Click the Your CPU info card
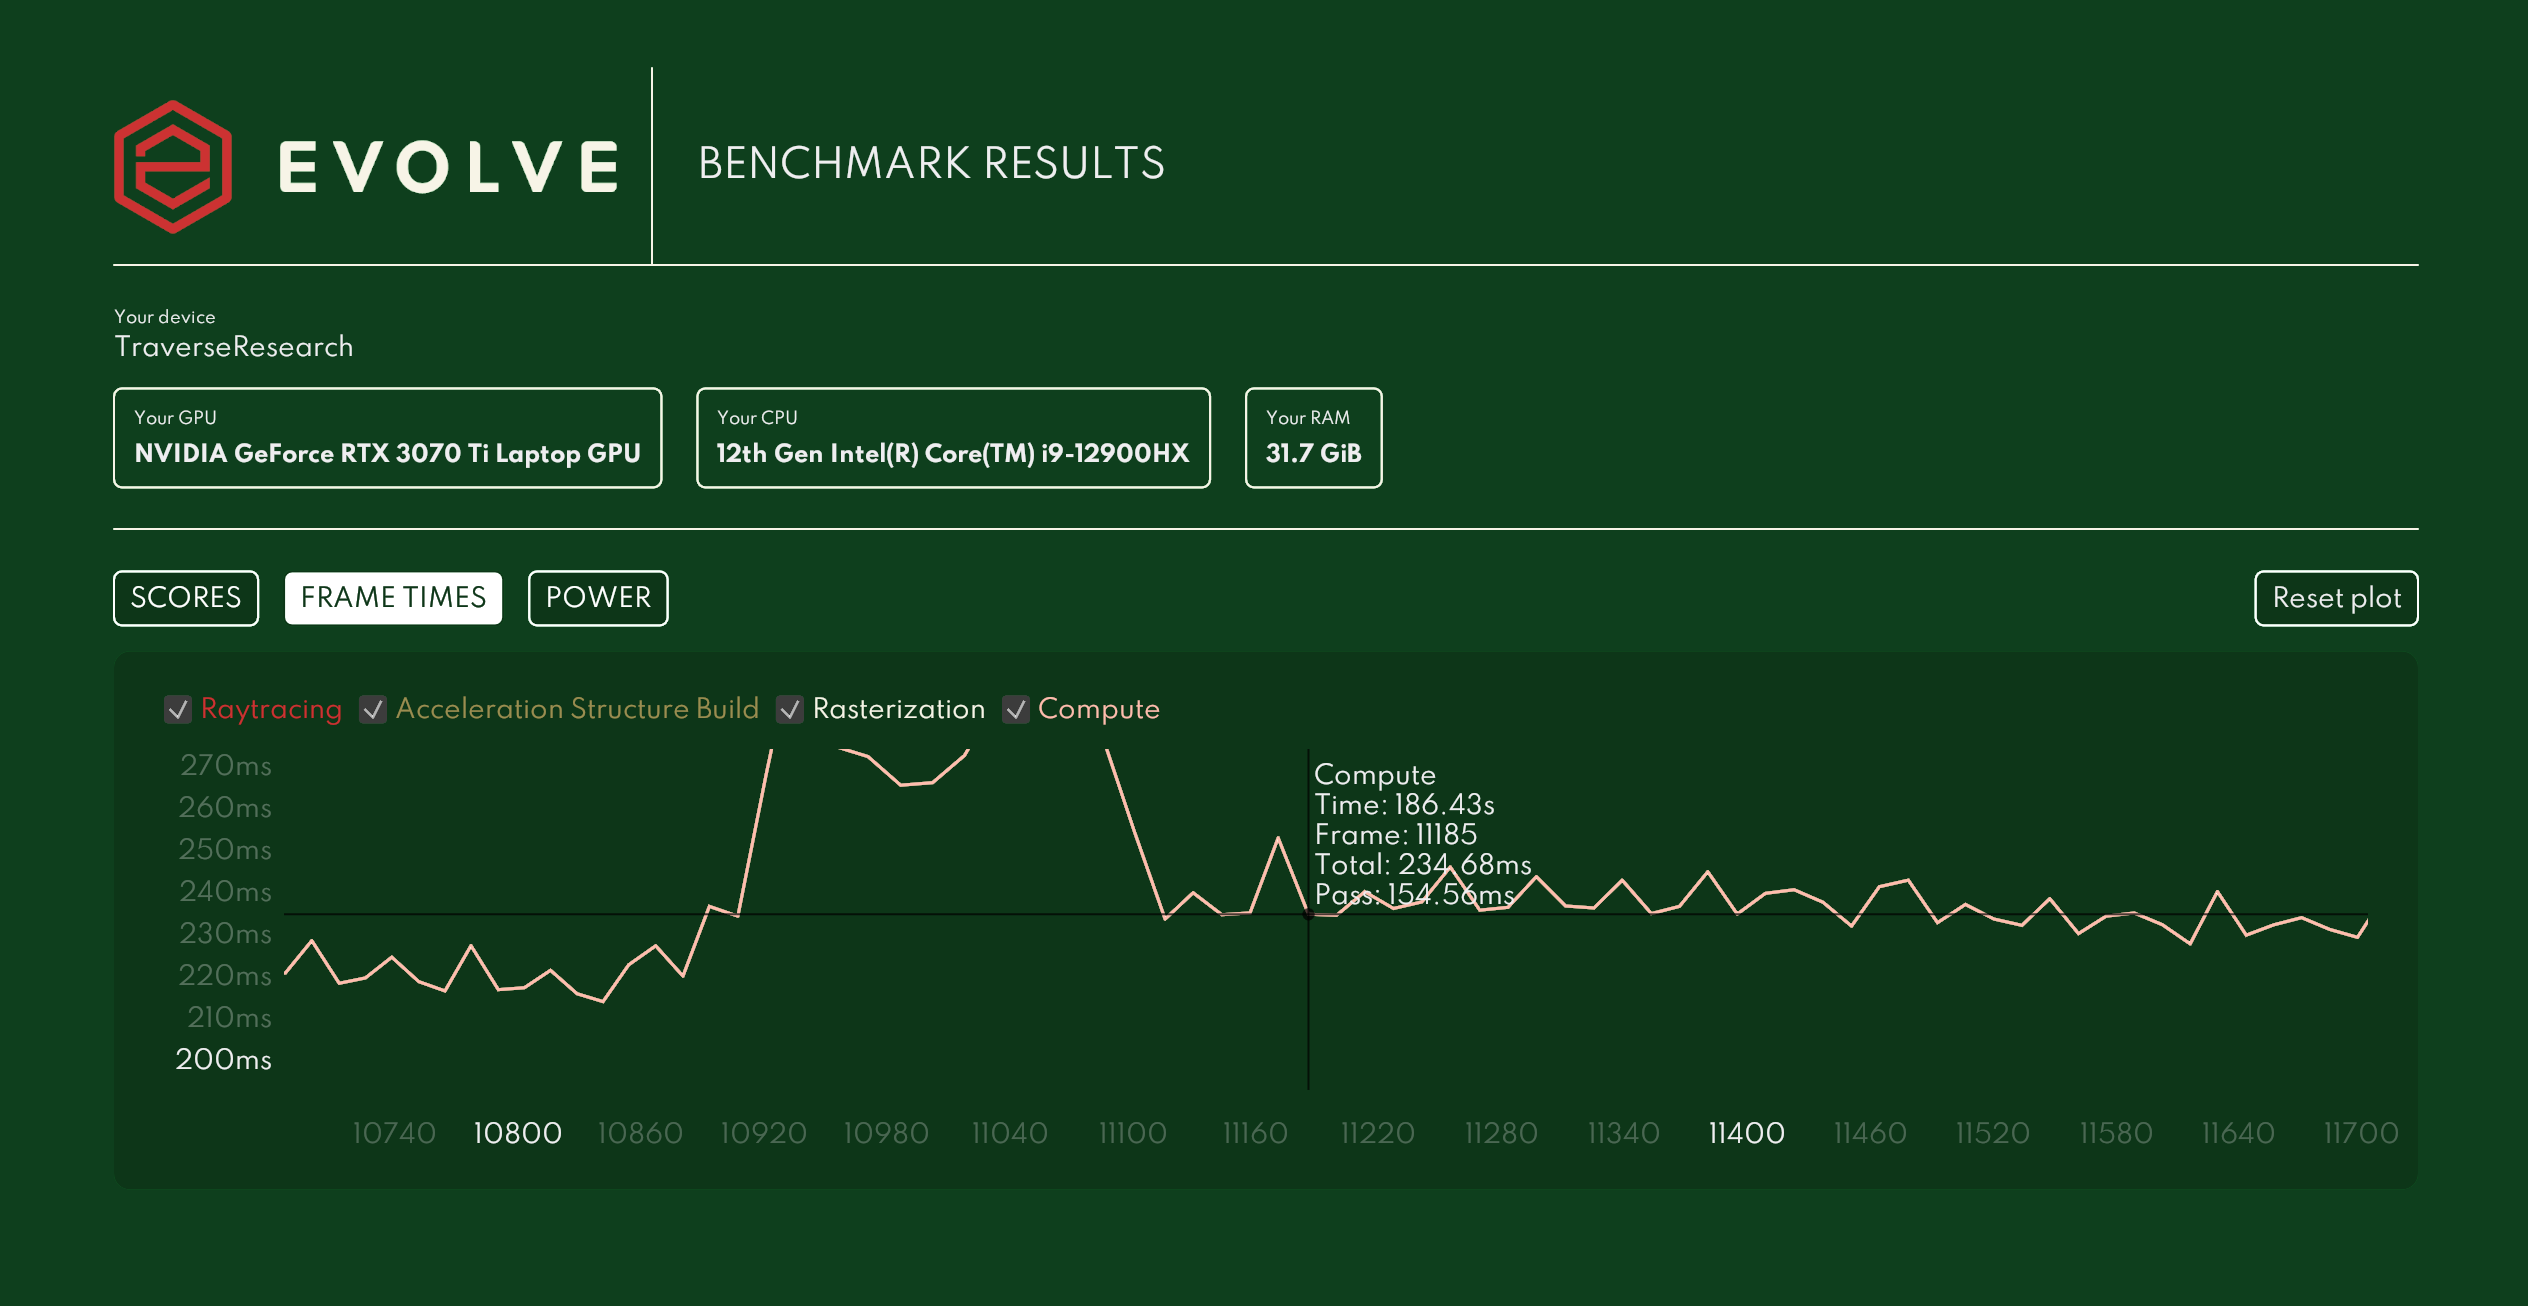 tap(952, 438)
